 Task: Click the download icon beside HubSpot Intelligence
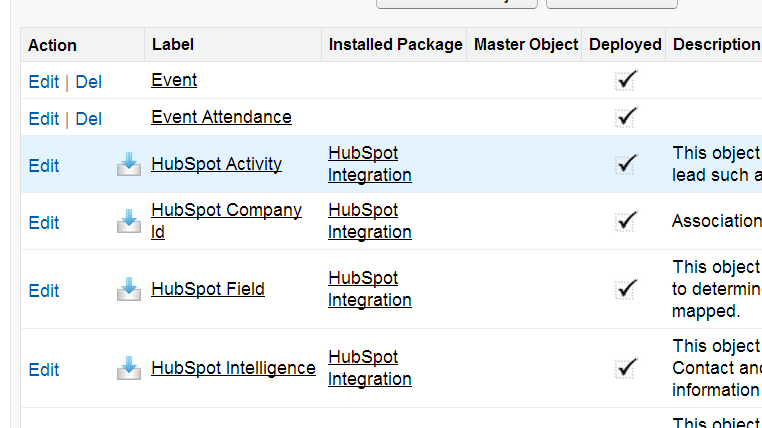[129, 368]
